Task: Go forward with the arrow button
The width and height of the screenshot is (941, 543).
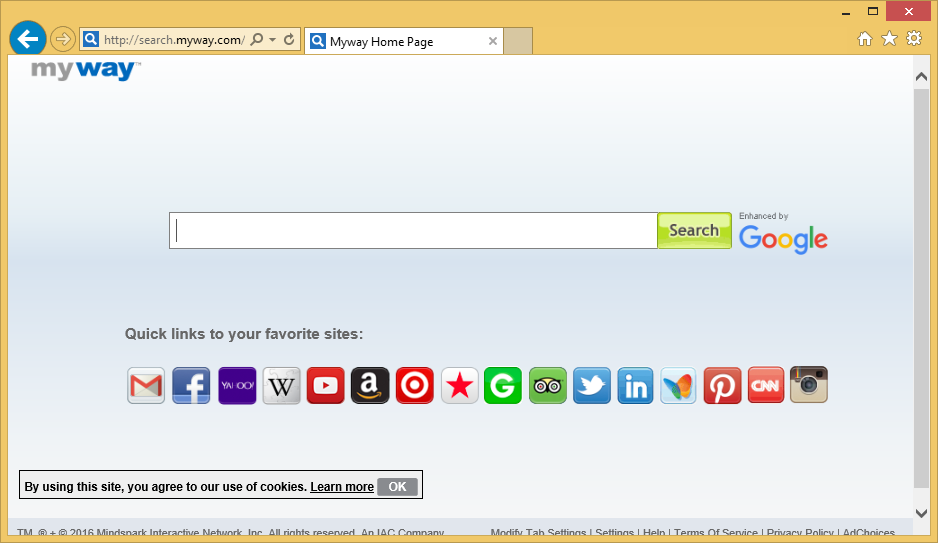Action: [x=62, y=40]
